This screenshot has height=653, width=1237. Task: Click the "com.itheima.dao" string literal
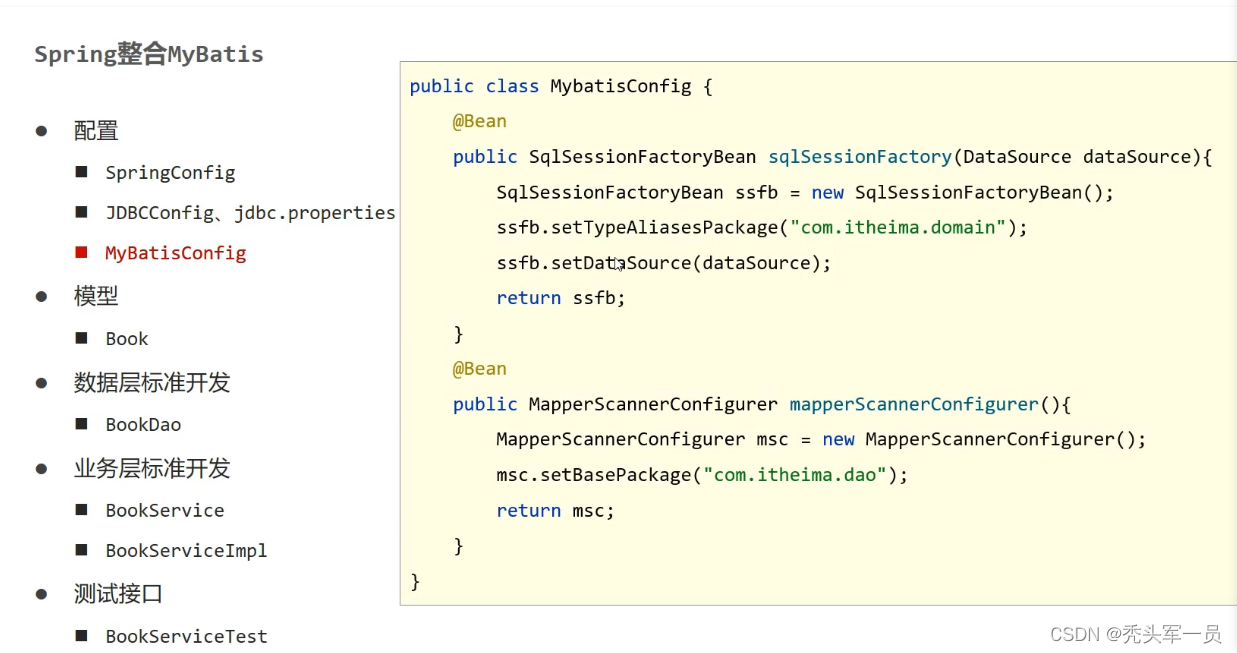tap(795, 475)
